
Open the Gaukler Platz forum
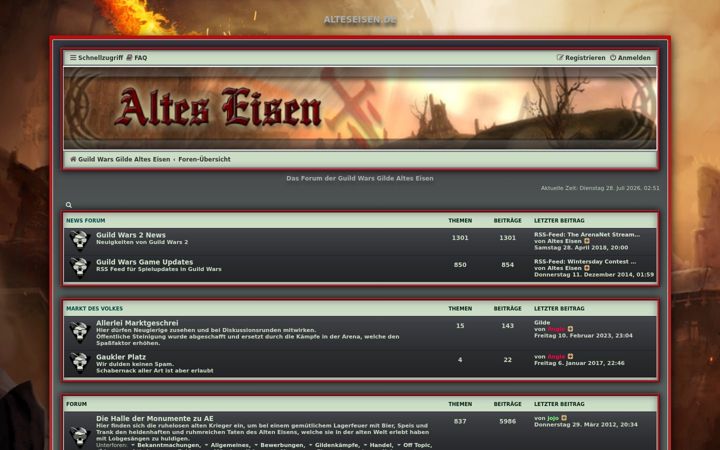click(121, 357)
